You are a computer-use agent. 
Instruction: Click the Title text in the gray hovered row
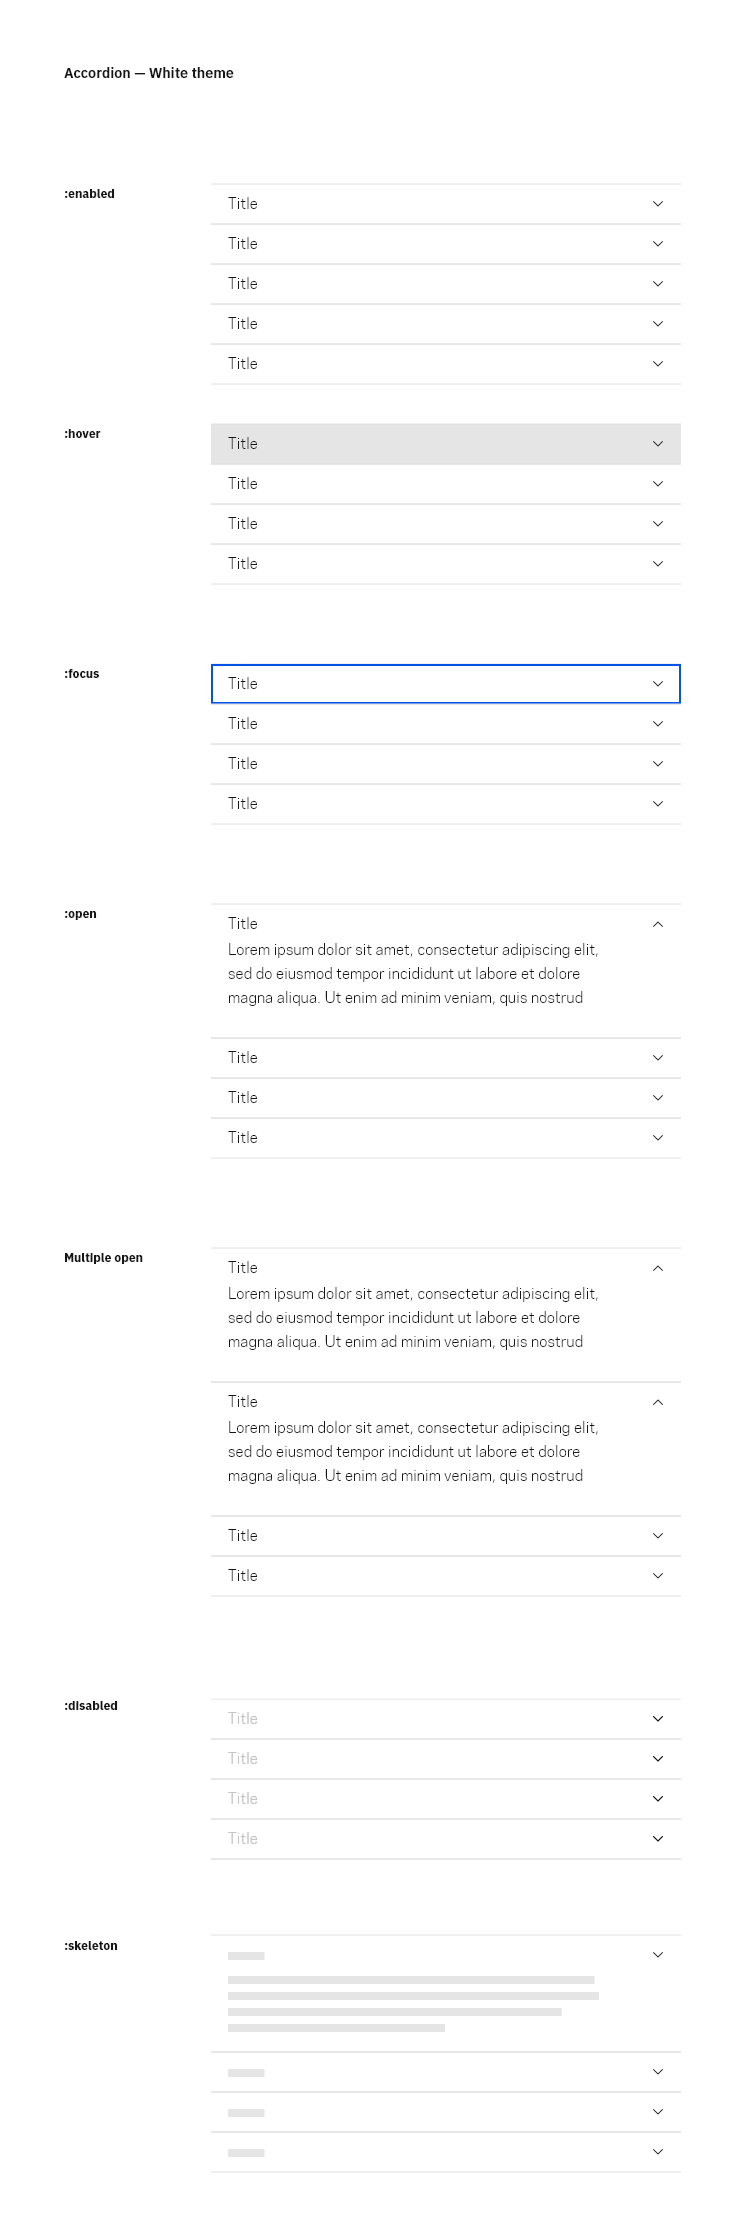(x=243, y=444)
